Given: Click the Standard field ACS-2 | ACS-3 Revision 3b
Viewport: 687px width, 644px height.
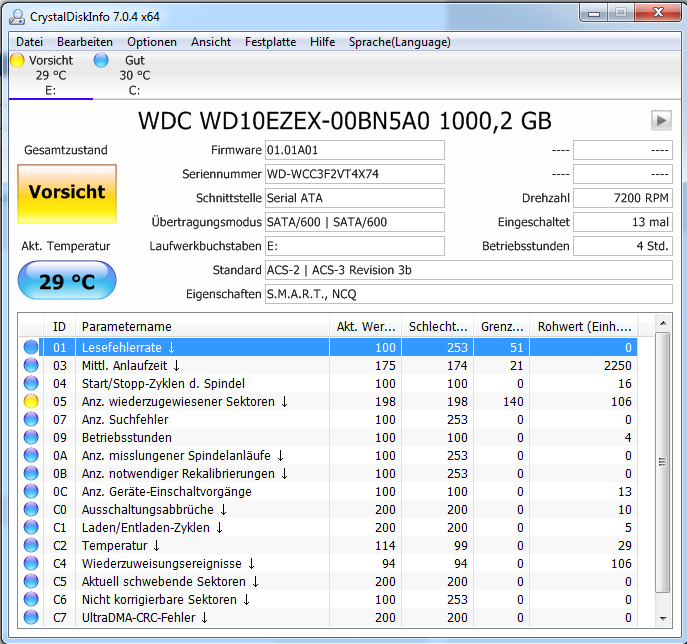Looking at the screenshot, I should pyautogui.click(x=469, y=270).
